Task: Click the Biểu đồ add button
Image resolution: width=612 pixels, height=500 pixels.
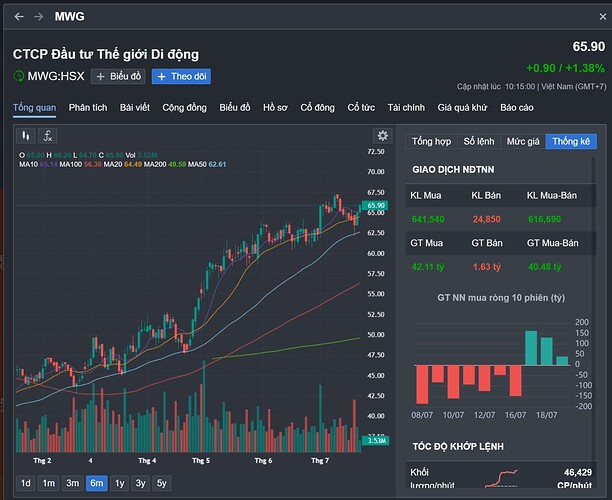Action: (118, 76)
